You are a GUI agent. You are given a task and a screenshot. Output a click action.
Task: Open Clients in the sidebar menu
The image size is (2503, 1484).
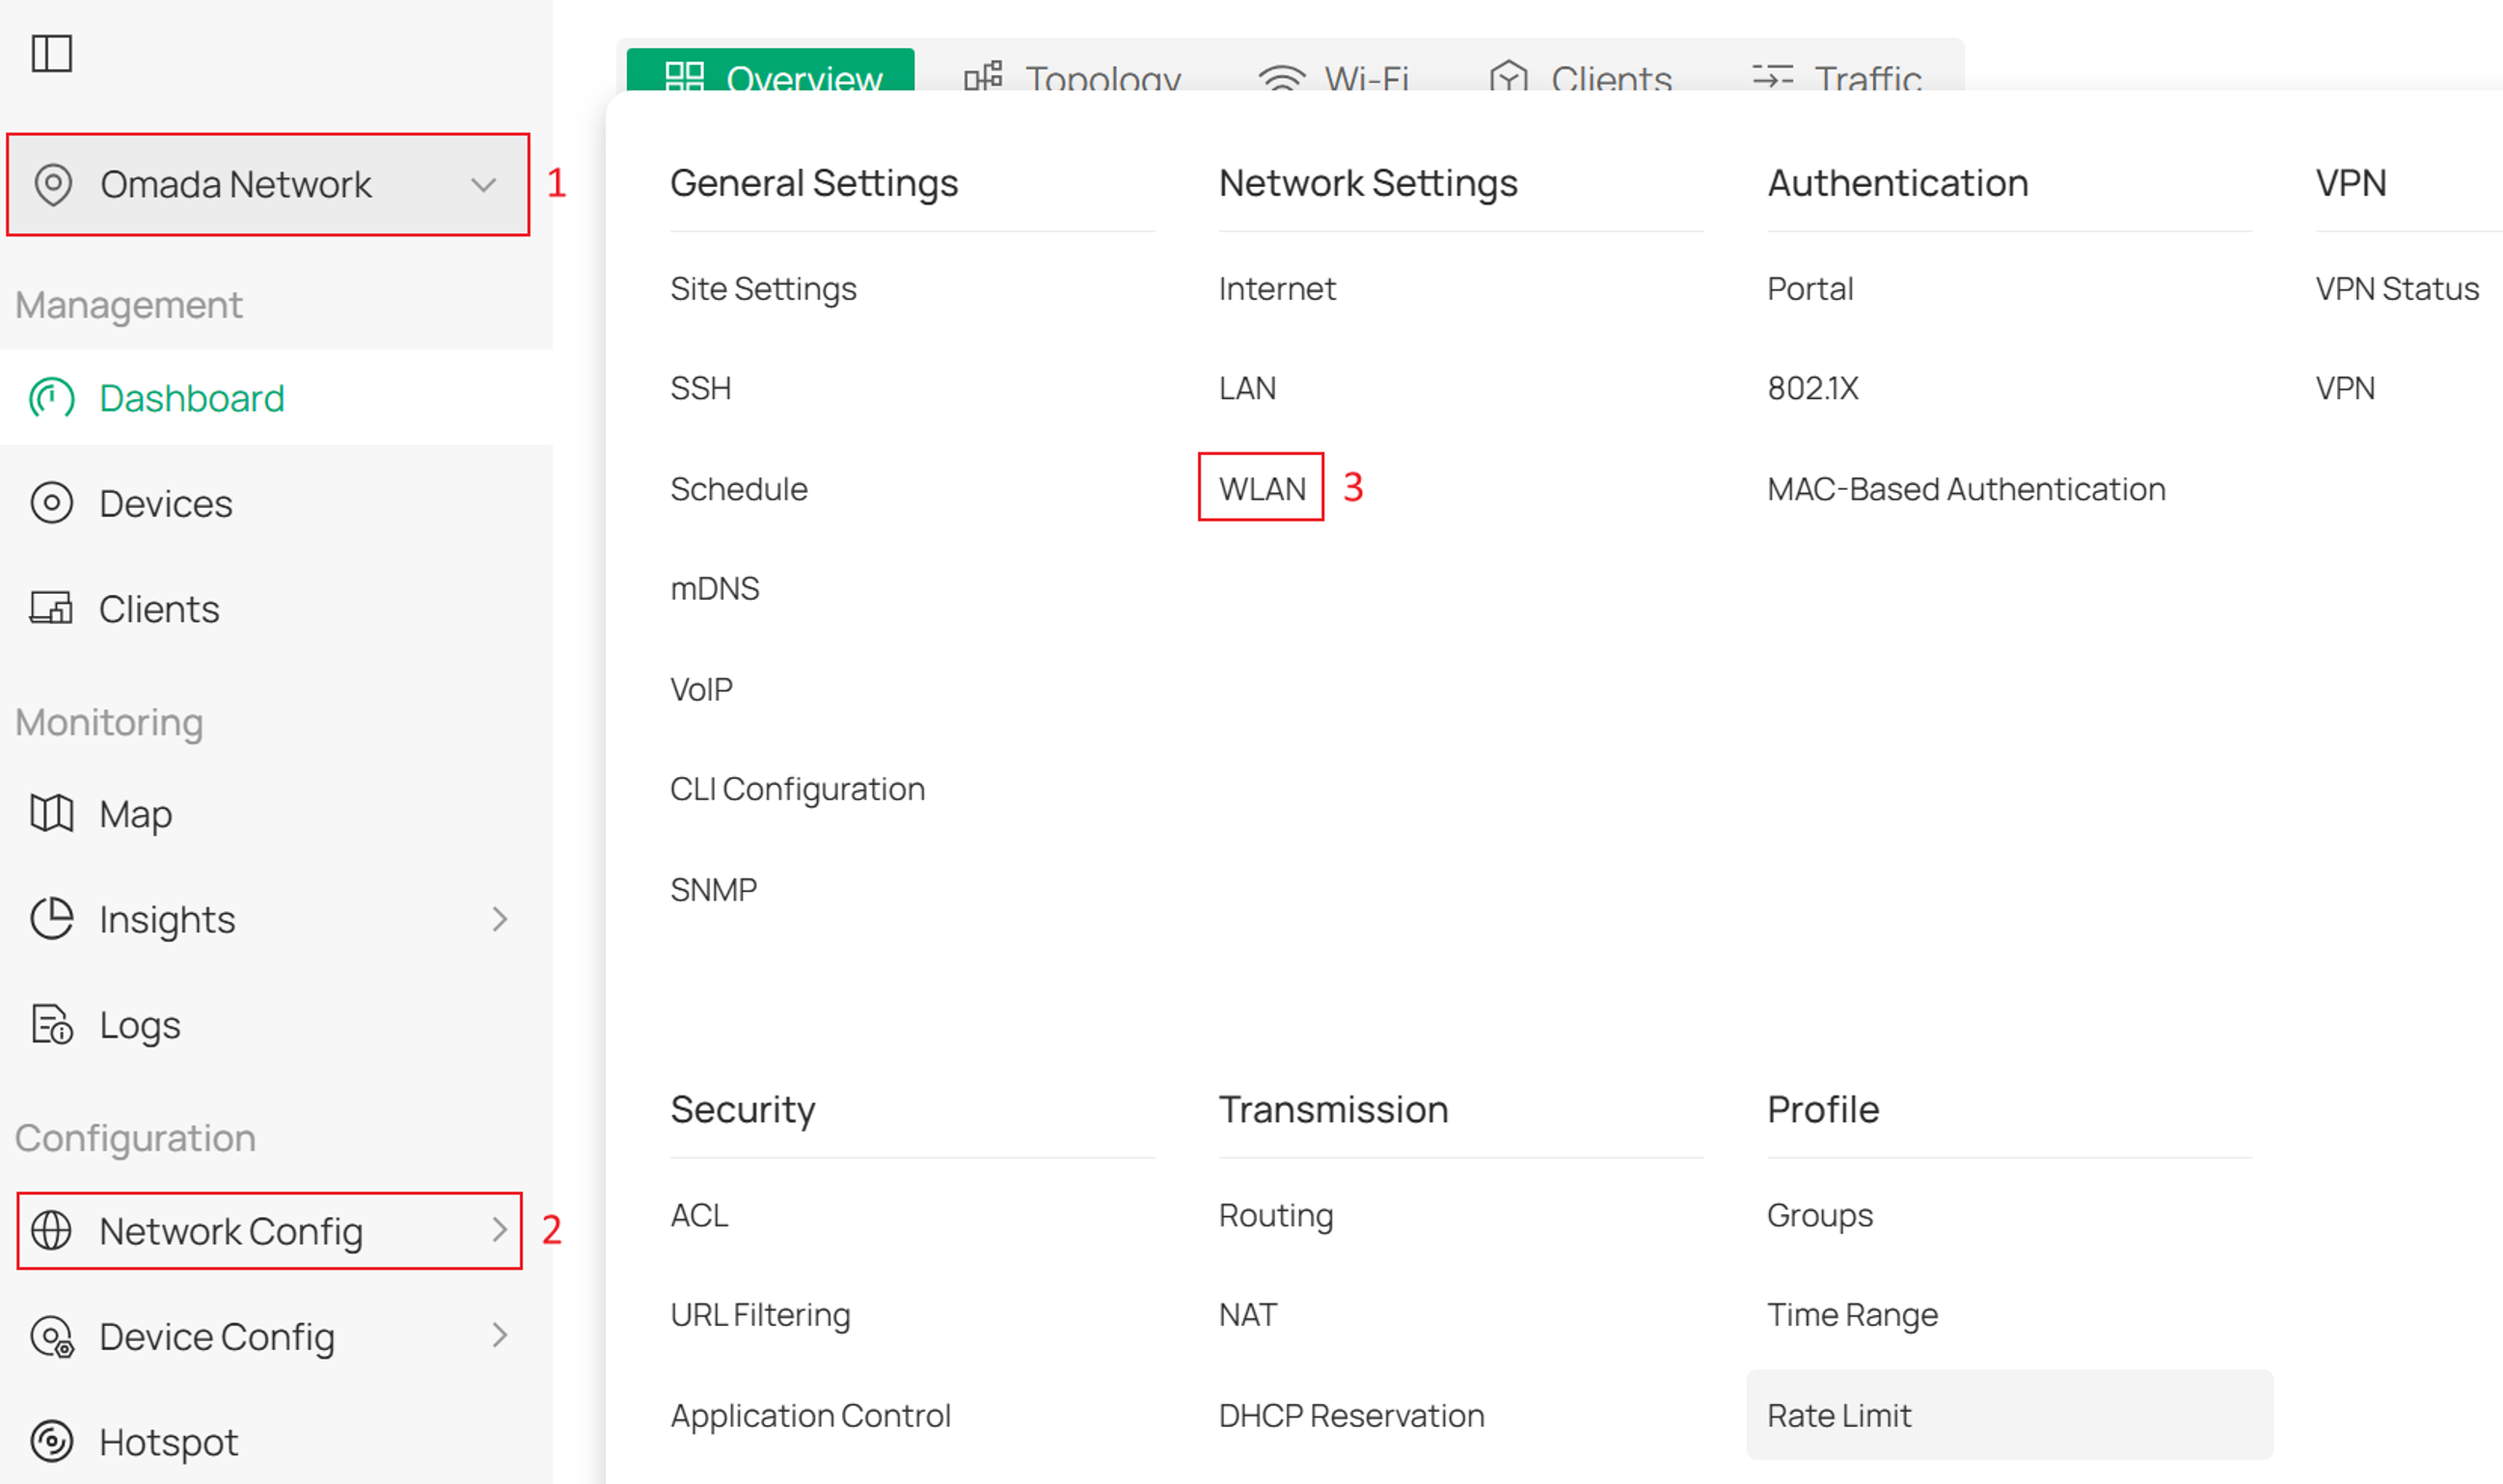click(276, 608)
